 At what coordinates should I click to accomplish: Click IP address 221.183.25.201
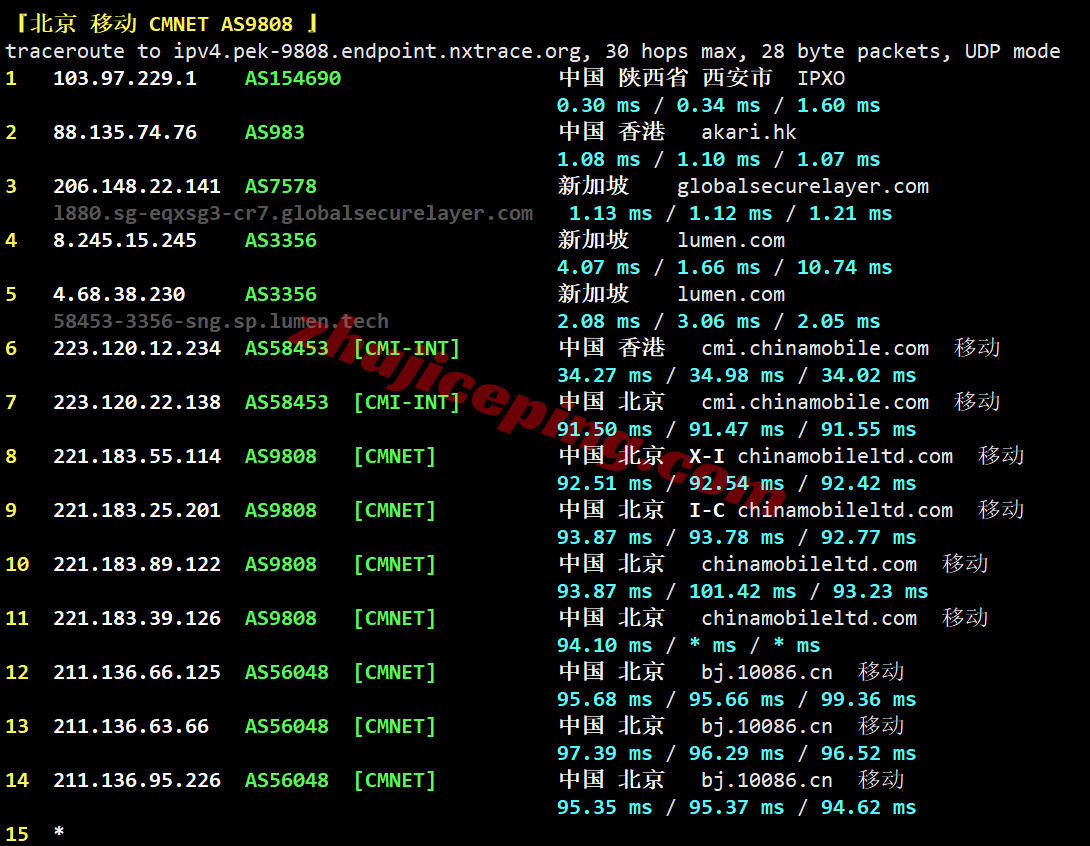(137, 510)
